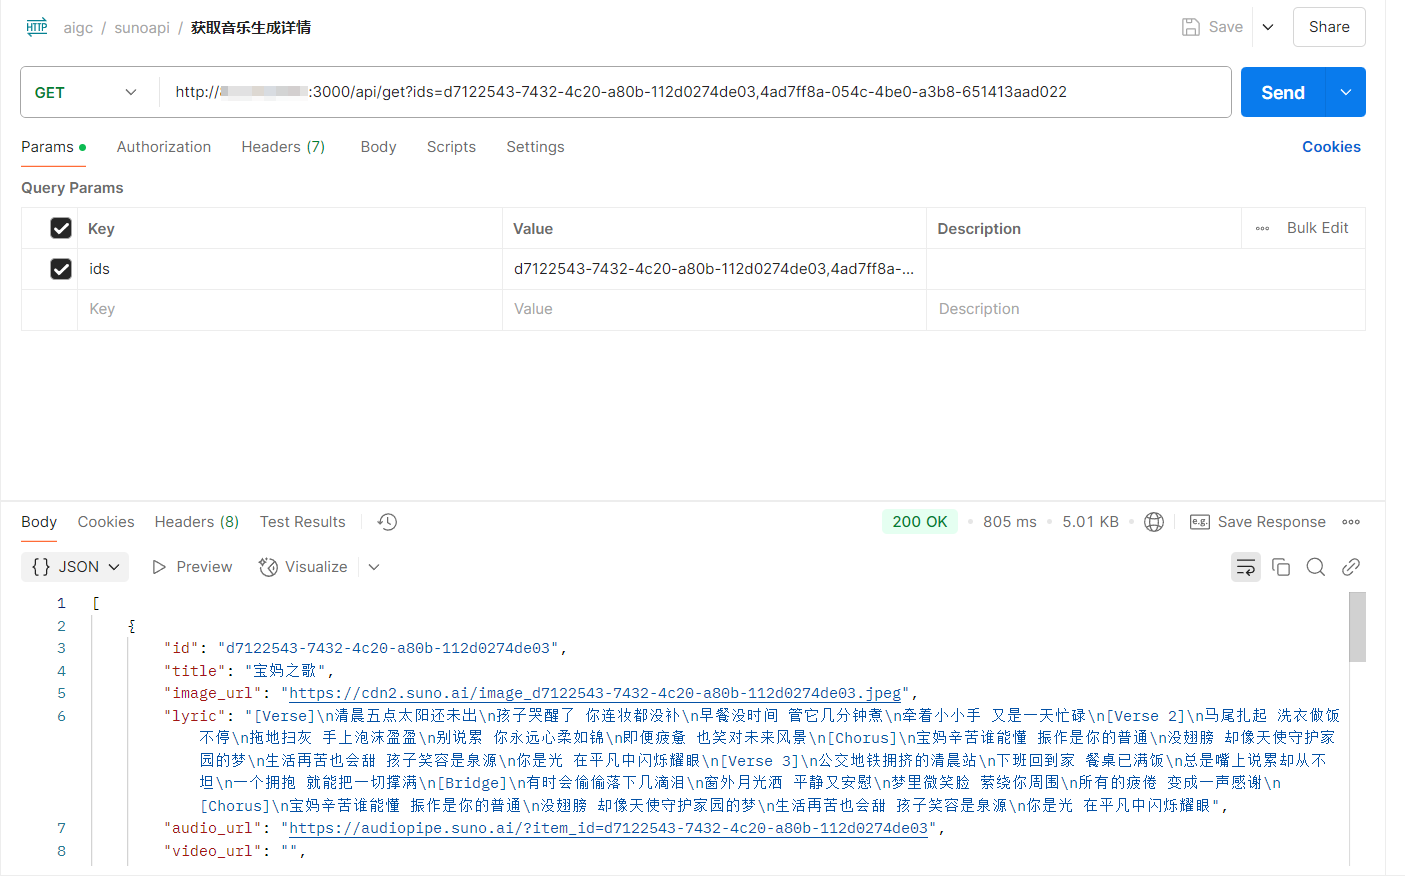
Task: Uncheck the ids query parameter
Action: tap(61, 269)
